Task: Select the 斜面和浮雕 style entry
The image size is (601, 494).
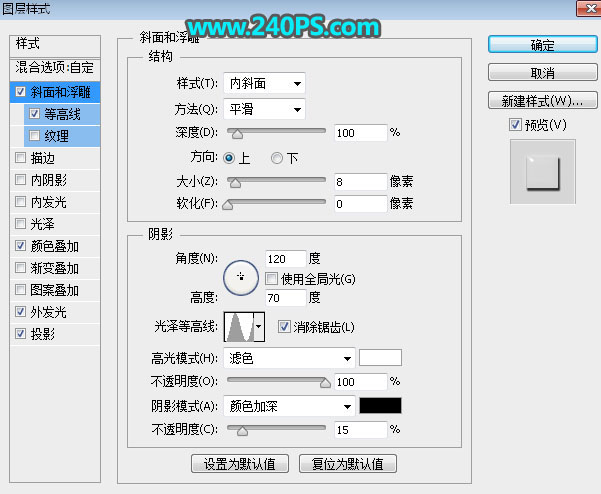Action: tap(61, 92)
